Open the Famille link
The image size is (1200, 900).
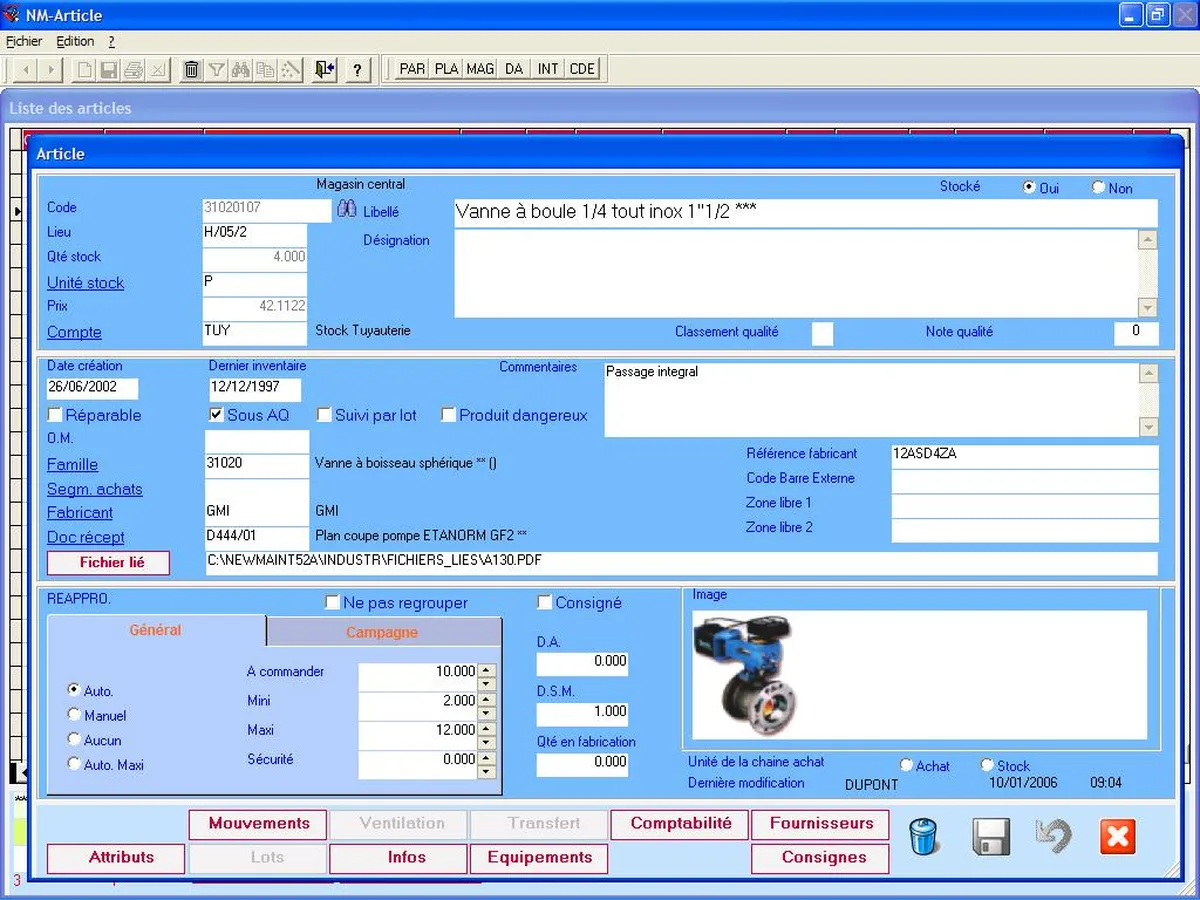pyautogui.click(x=72, y=464)
